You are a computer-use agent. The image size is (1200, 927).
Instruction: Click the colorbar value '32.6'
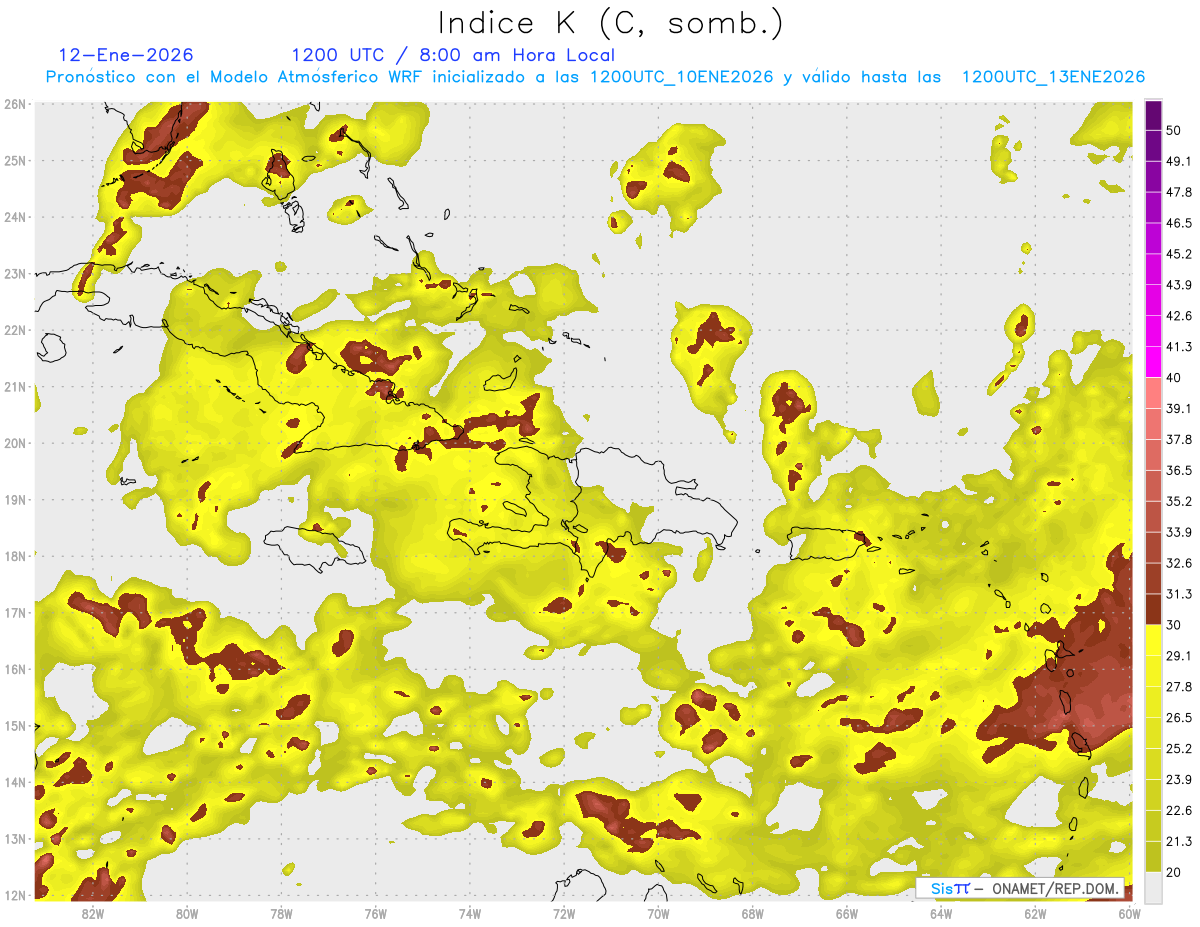click(1179, 563)
